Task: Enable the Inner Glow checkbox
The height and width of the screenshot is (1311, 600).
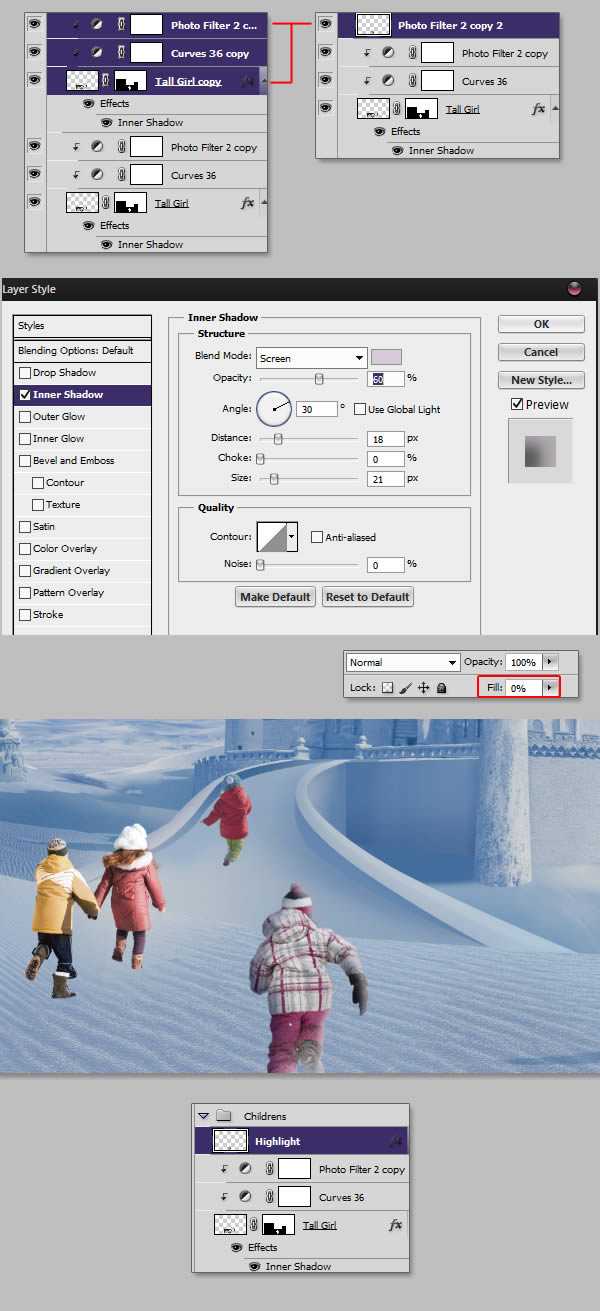Action: pos(25,439)
